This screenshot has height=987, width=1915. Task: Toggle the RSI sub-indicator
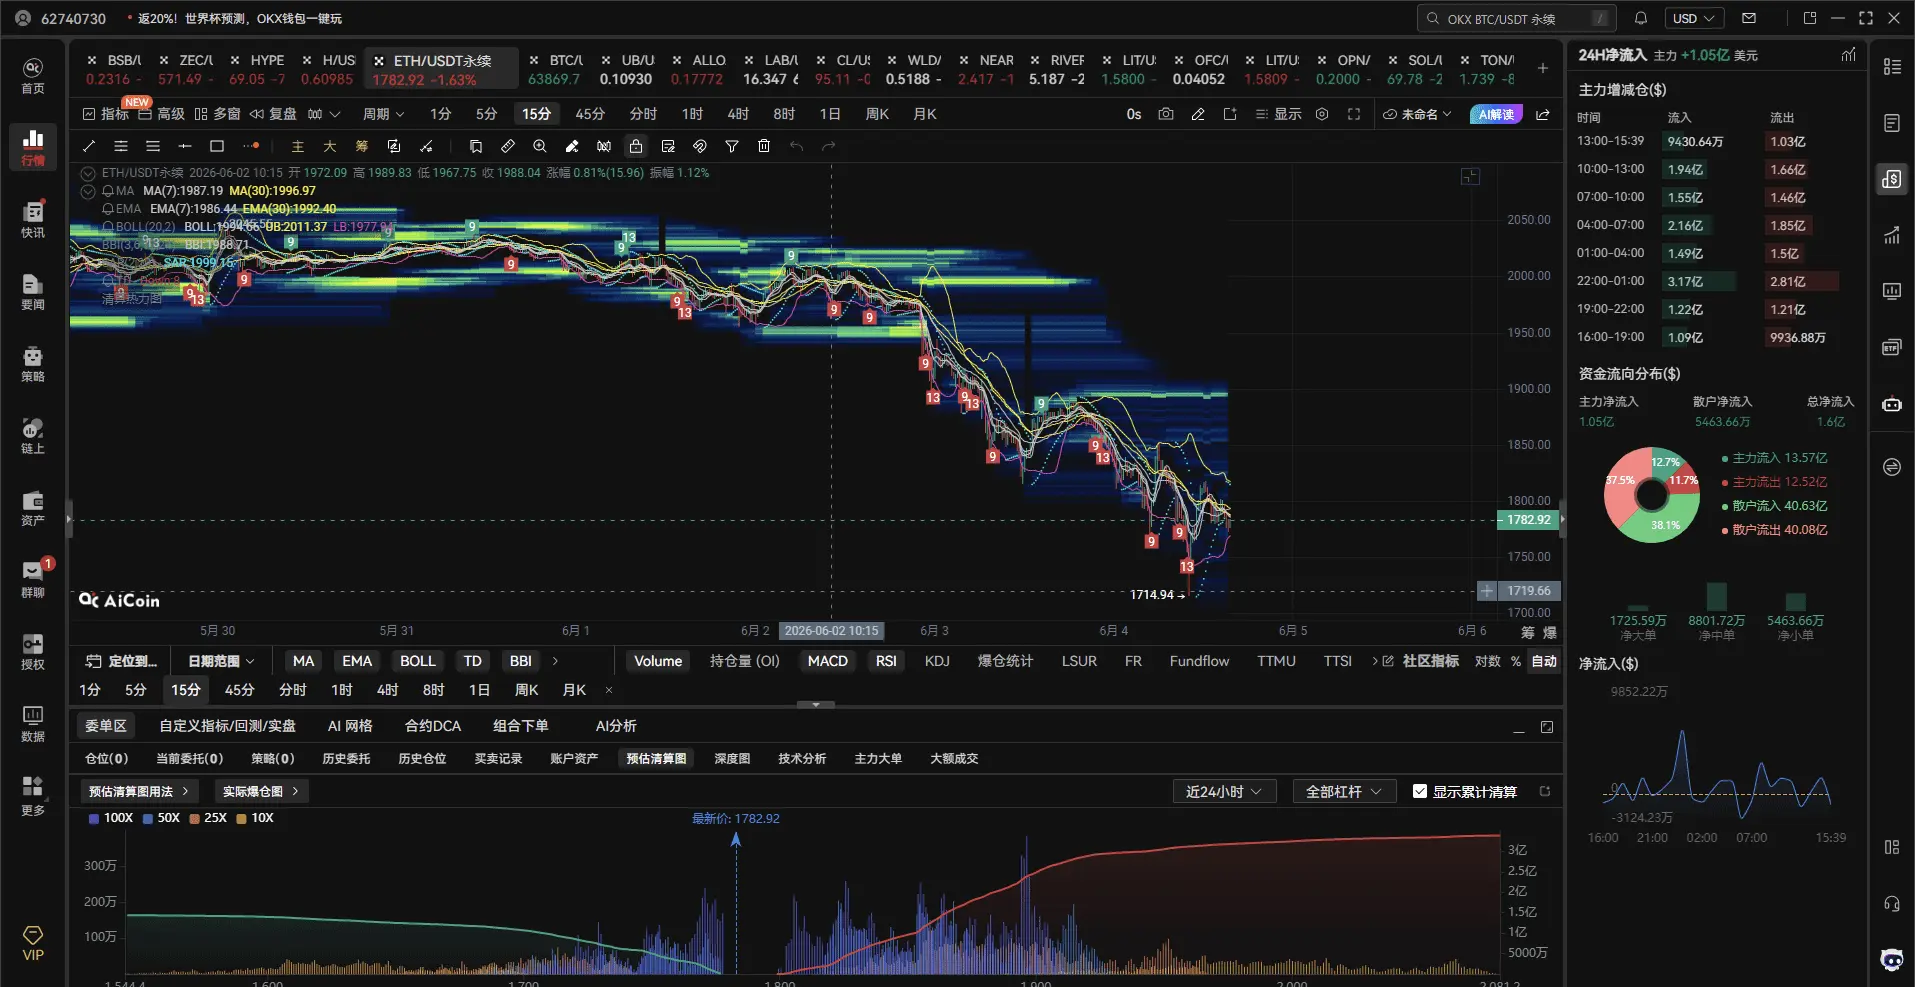pyautogui.click(x=886, y=661)
